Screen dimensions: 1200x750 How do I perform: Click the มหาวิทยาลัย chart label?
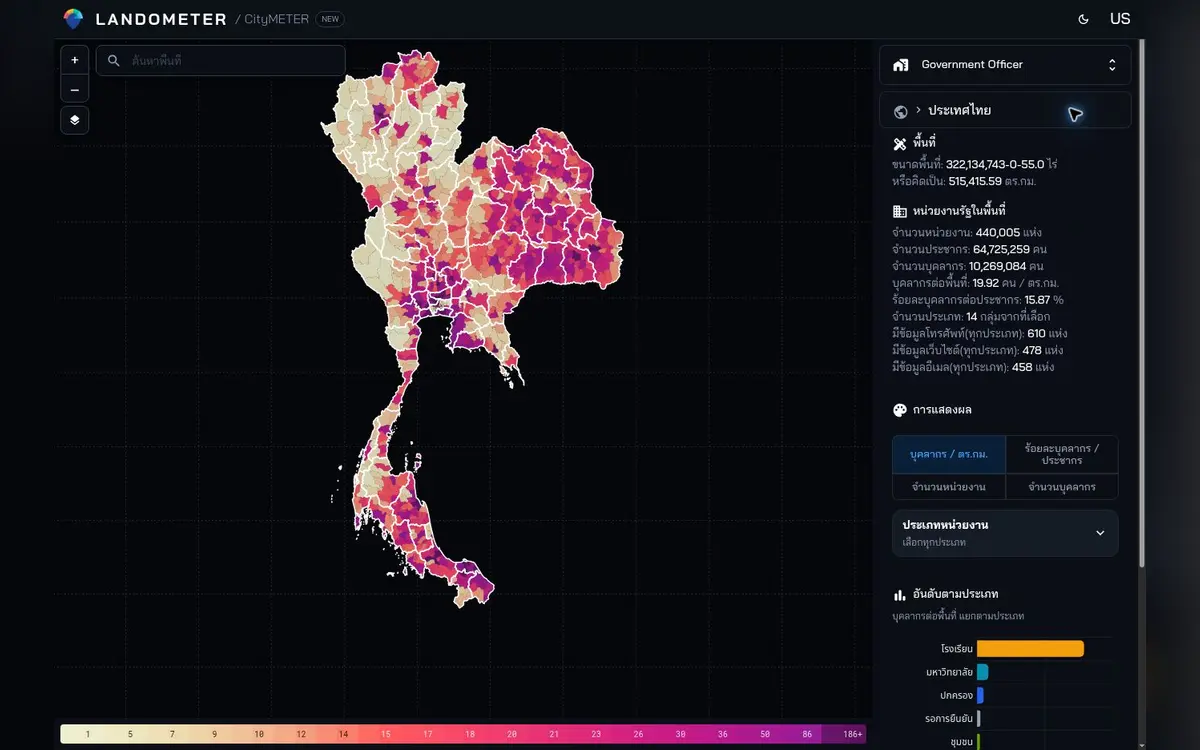(x=949, y=672)
